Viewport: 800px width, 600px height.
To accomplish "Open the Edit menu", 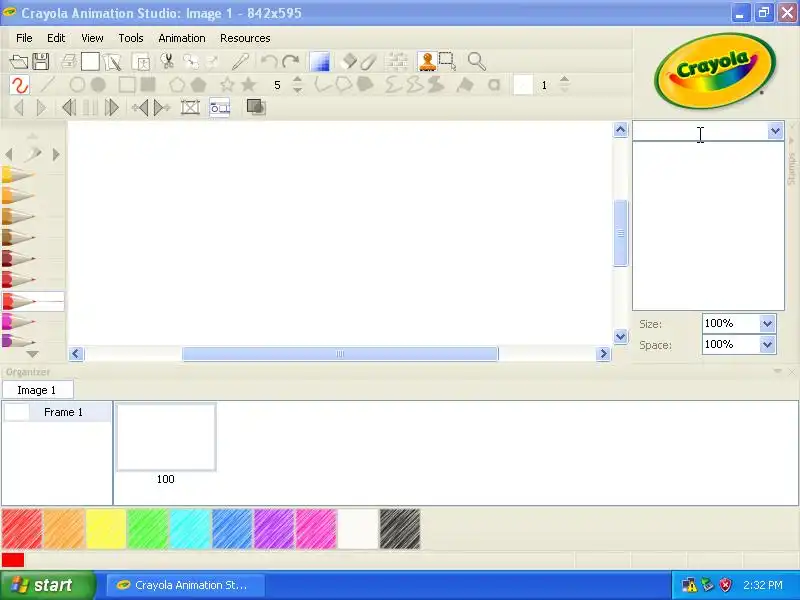I will (56, 38).
